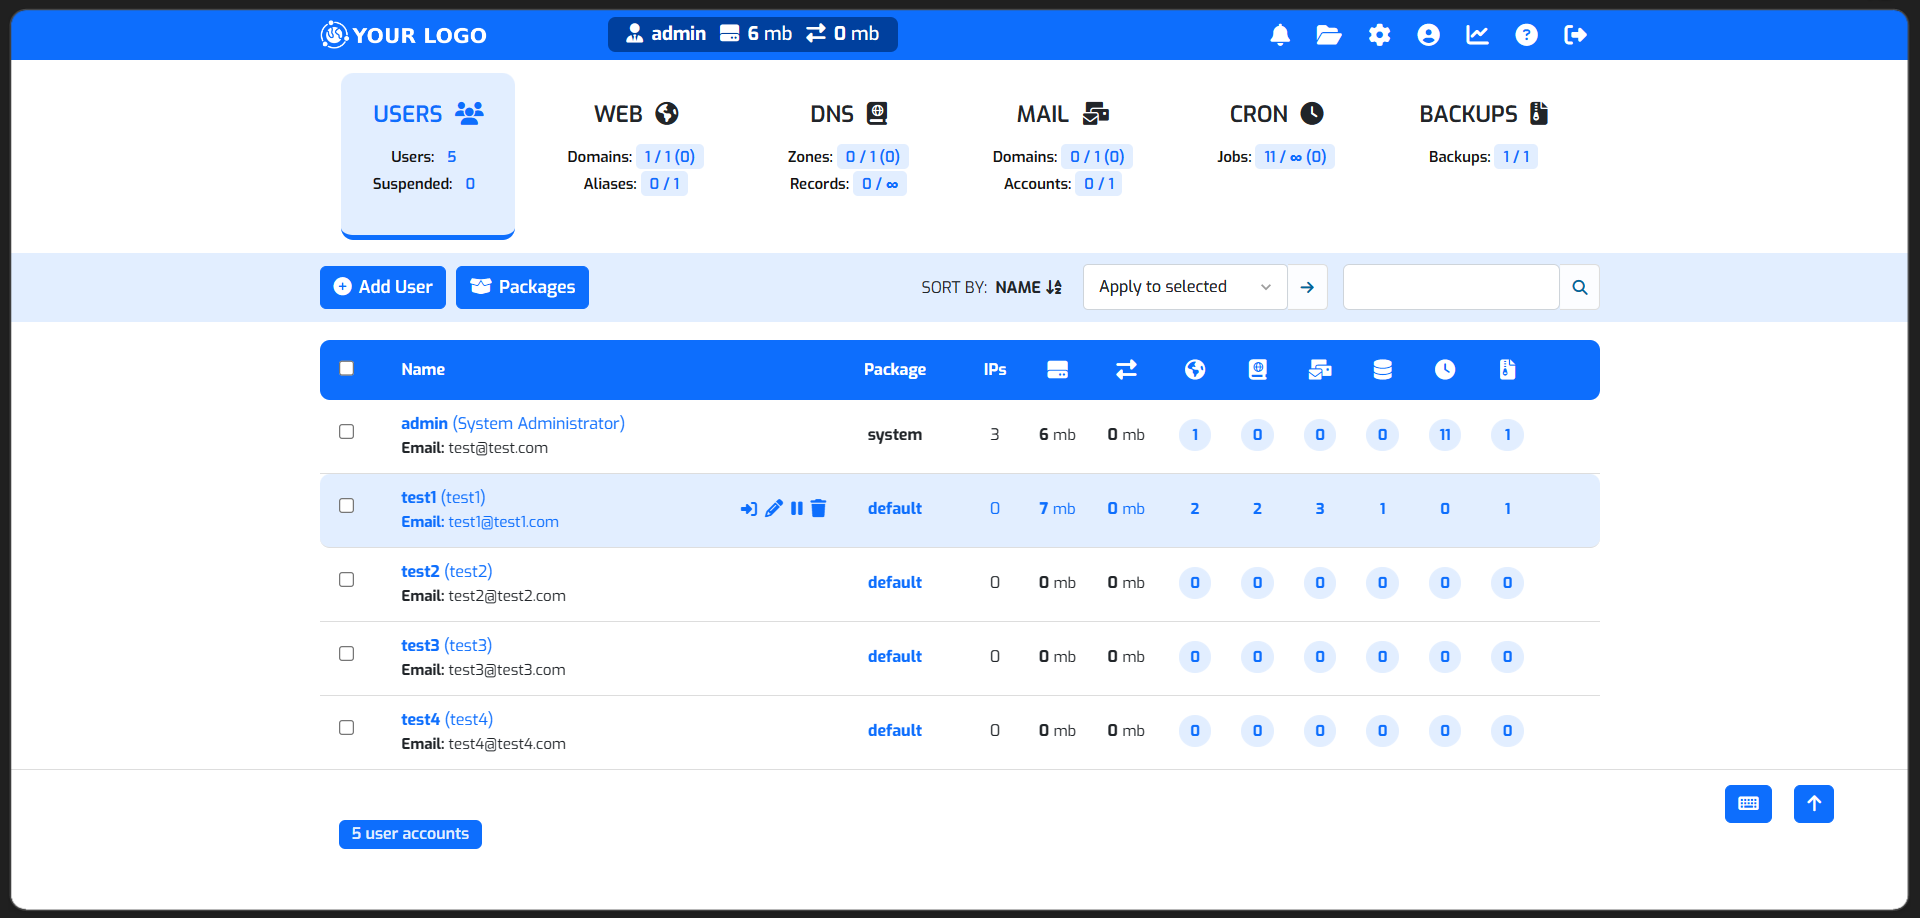Suspend test1 using the pause icon

(x=797, y=509)
